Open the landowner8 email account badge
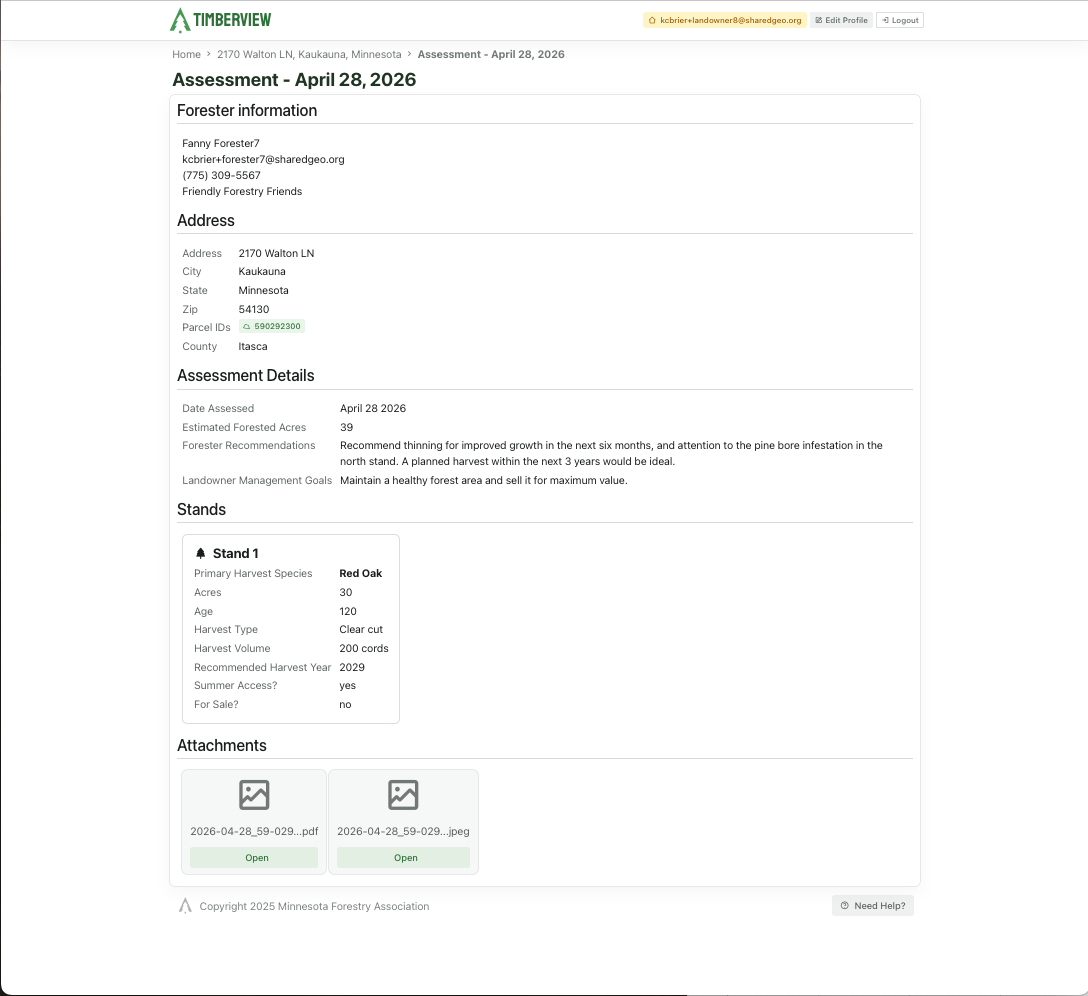1088x996 pixels. pos(724,20)
